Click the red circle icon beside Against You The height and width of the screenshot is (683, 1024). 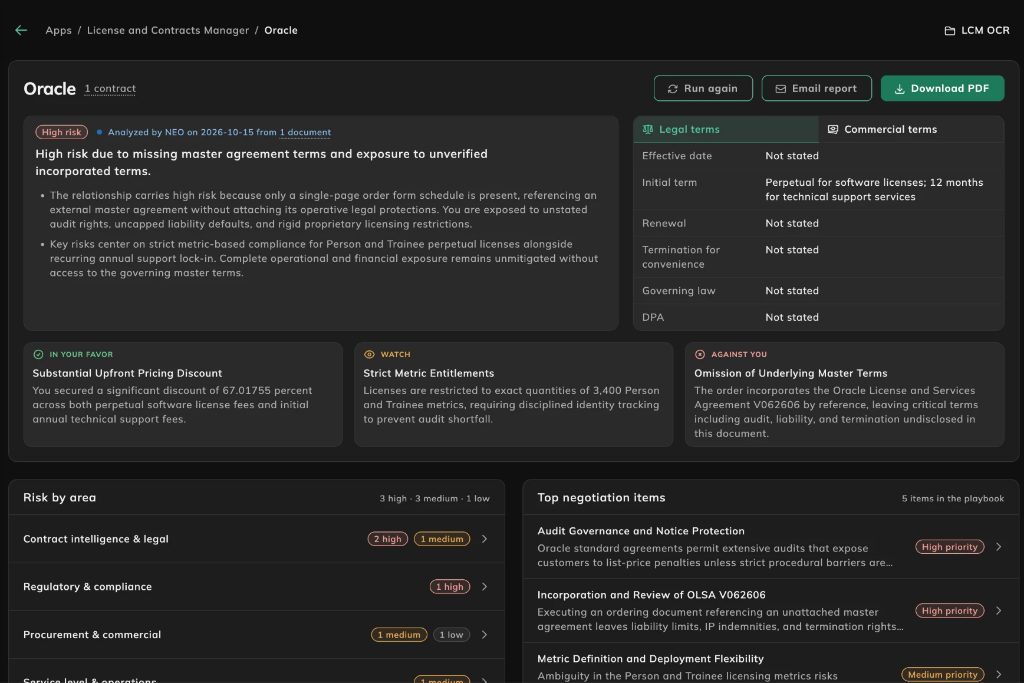click(700, 355)
